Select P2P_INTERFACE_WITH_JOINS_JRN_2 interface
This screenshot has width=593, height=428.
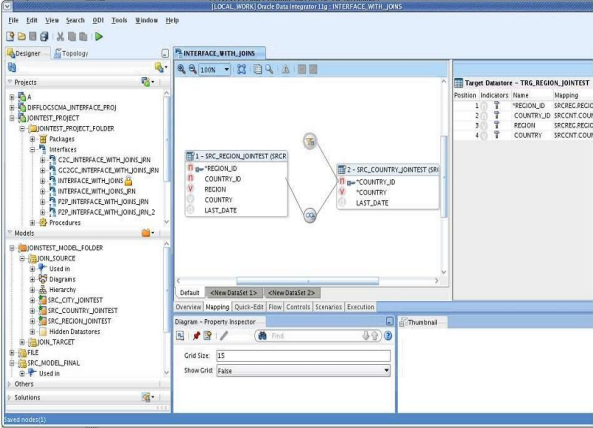coord(106,212)
